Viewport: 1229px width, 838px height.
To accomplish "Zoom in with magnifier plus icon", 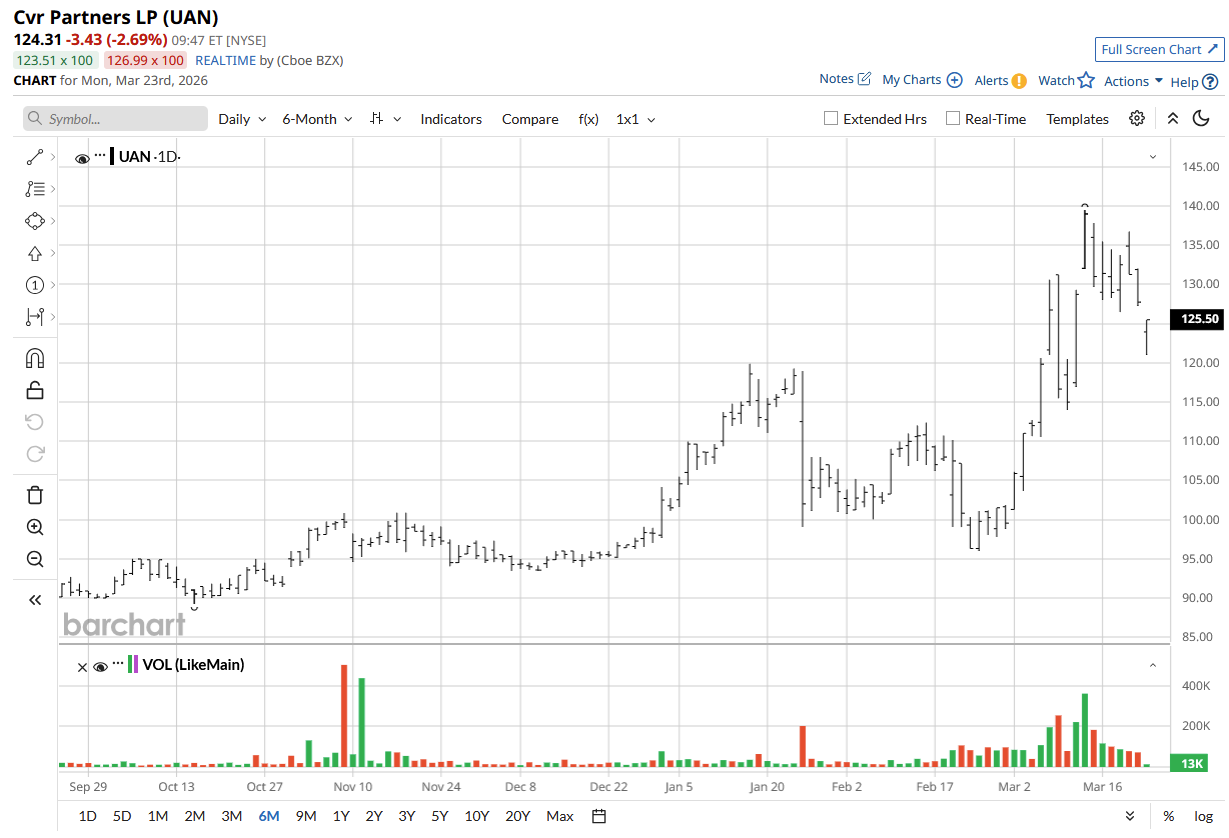I will coord(35,527).
